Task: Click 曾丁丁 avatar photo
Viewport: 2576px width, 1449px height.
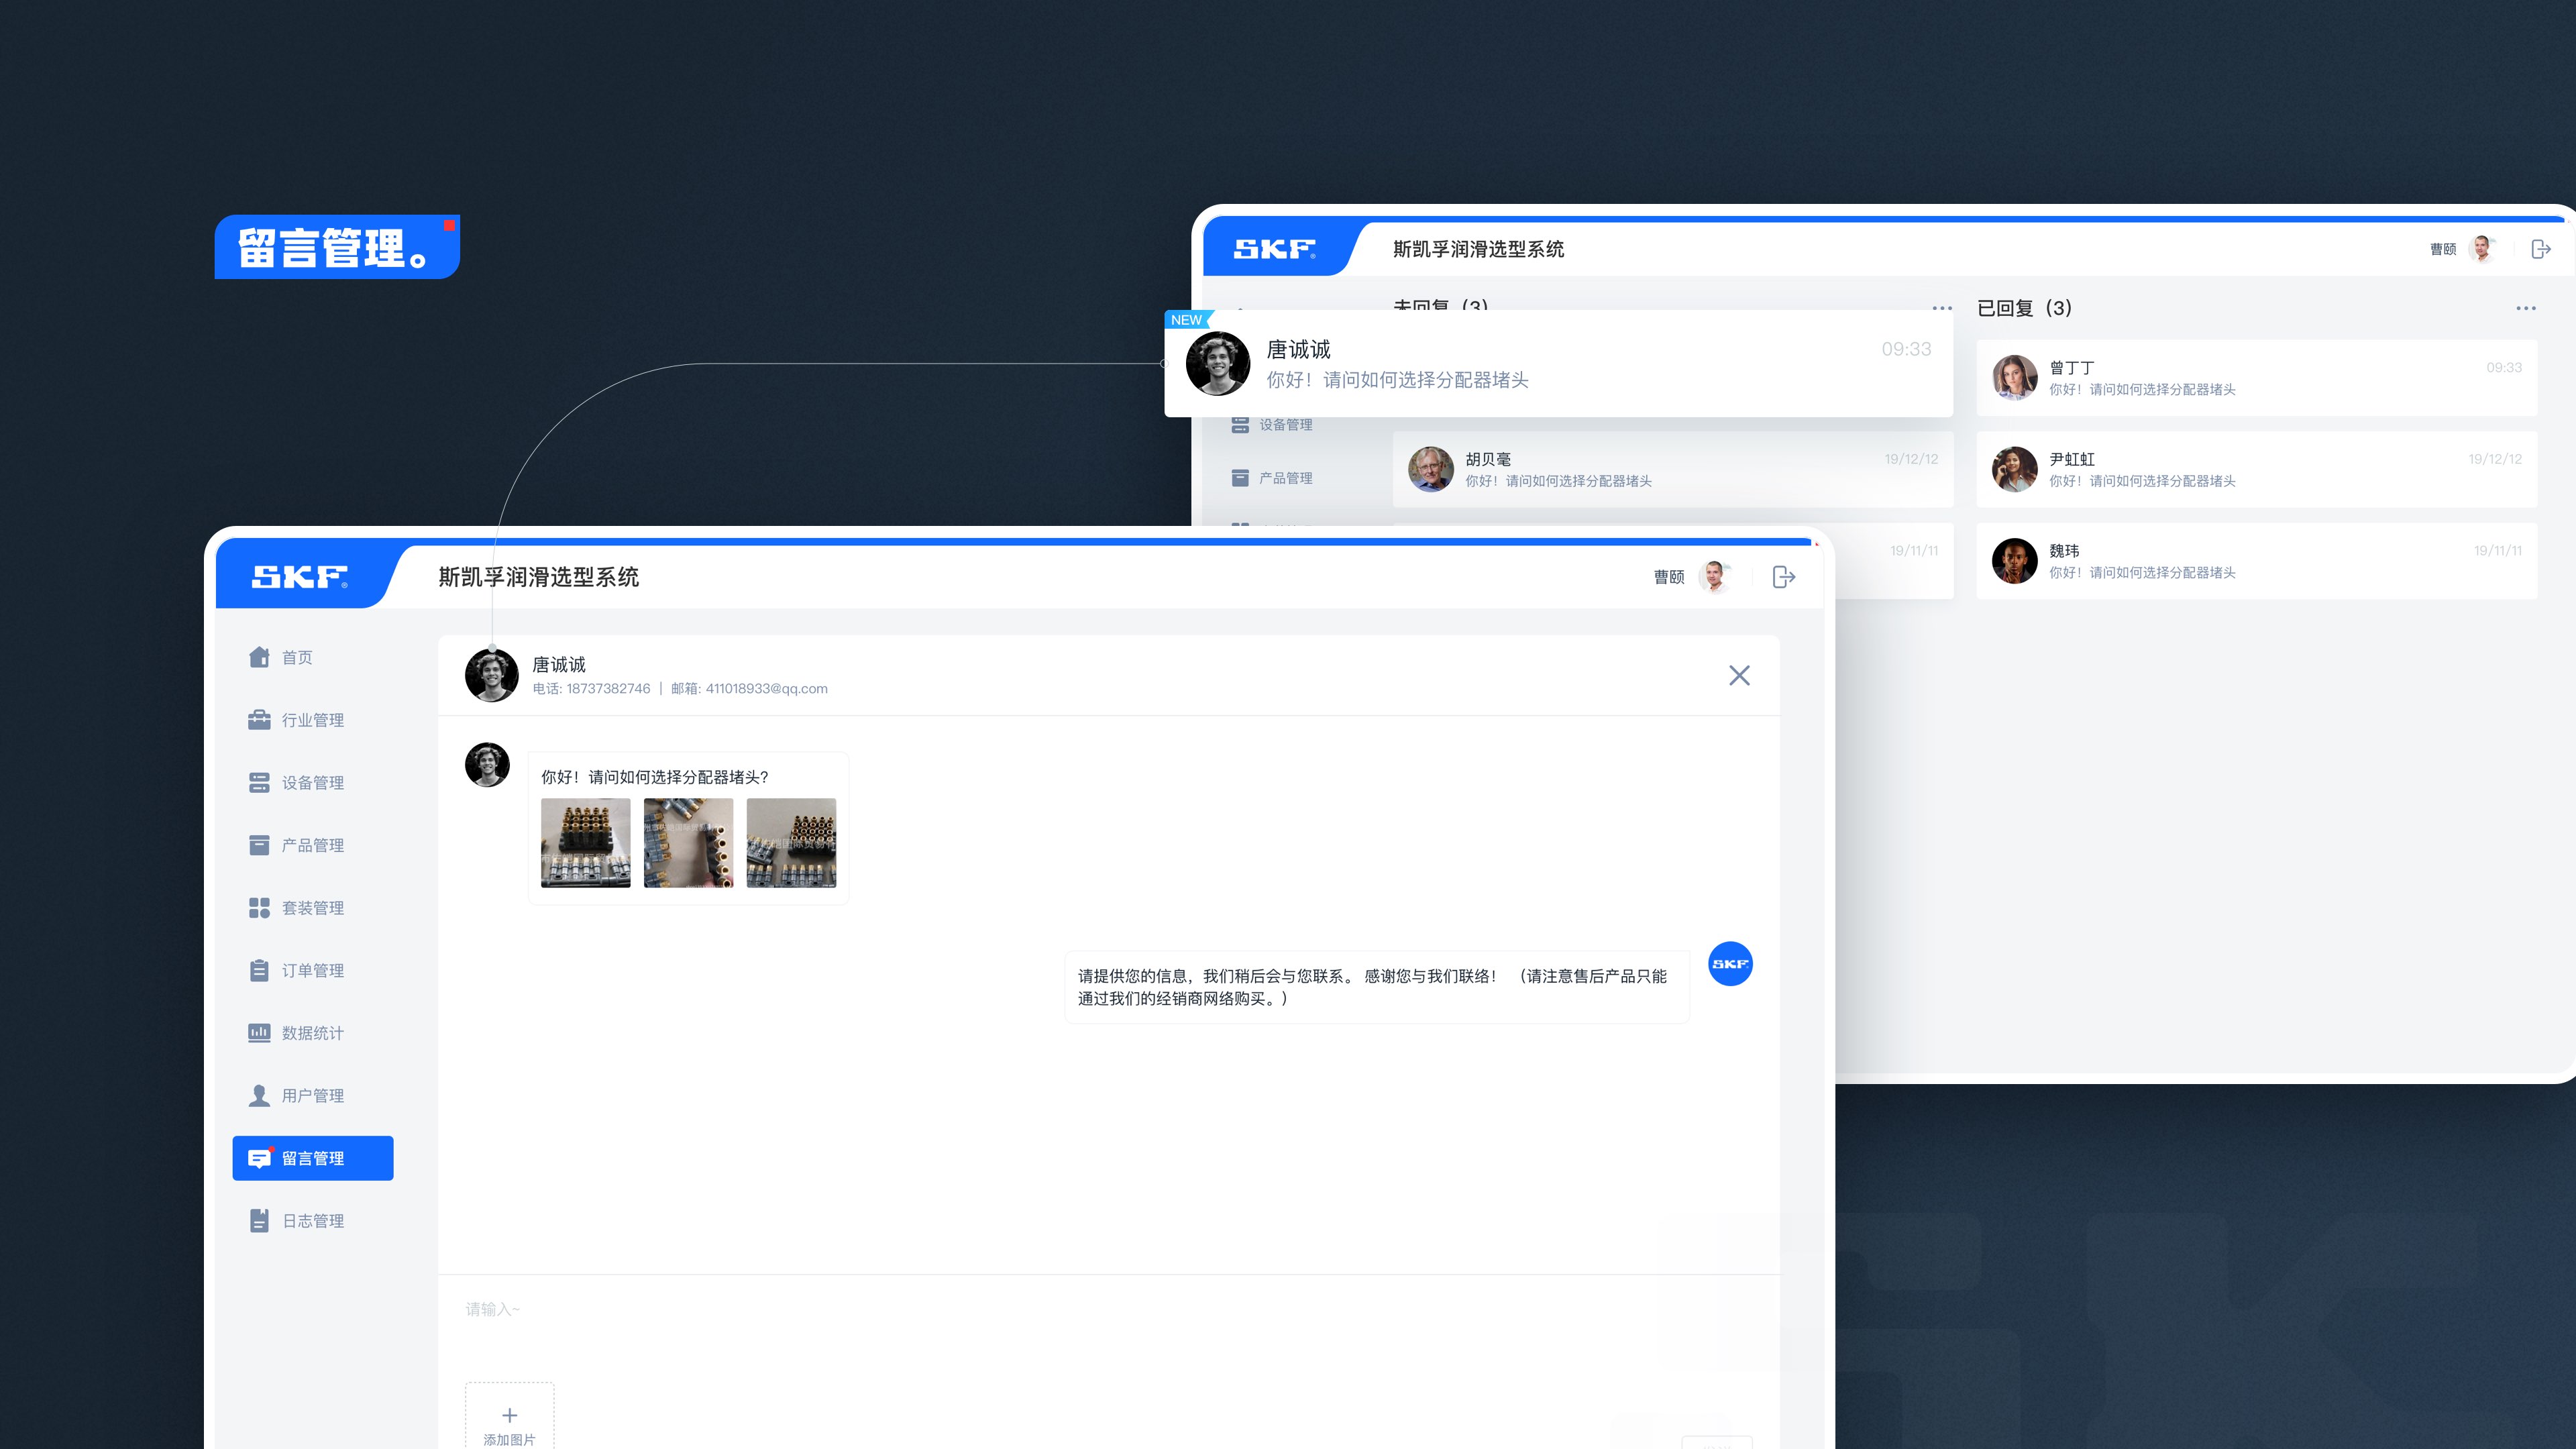Action: click(2014, 377)
